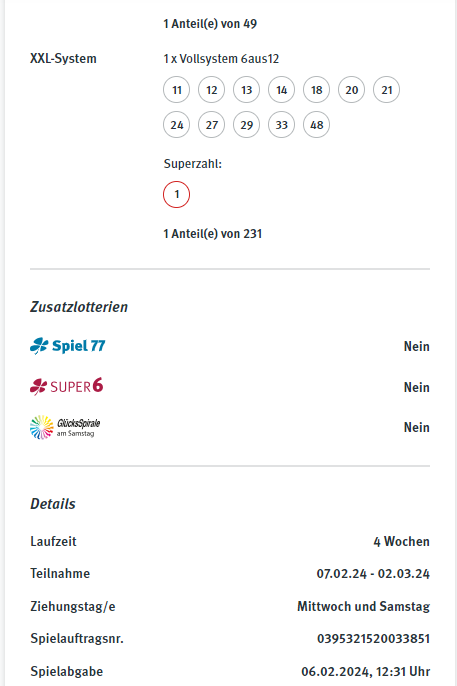
Task: Click the Teilnahme date range 07.02.24 - 02.03.24
Action: point(373,574)
